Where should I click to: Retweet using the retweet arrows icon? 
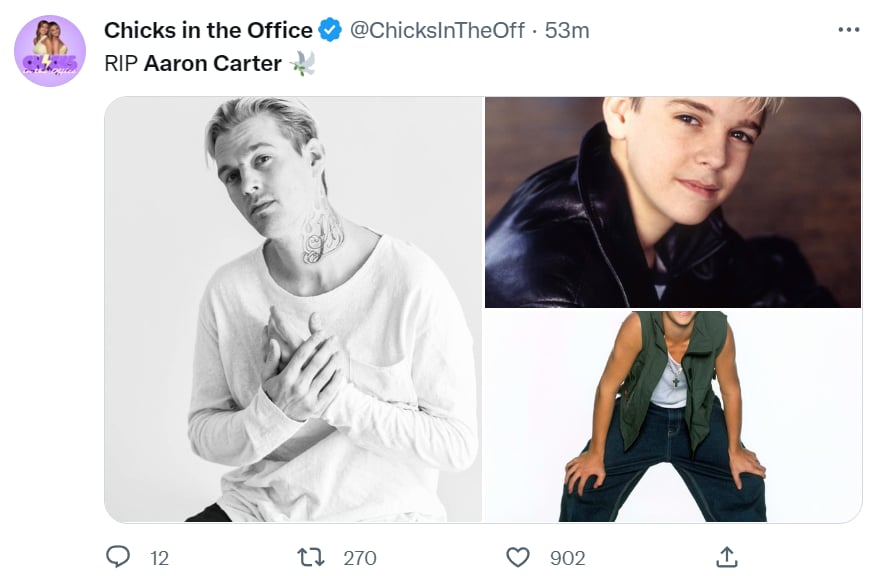point(310,557)
